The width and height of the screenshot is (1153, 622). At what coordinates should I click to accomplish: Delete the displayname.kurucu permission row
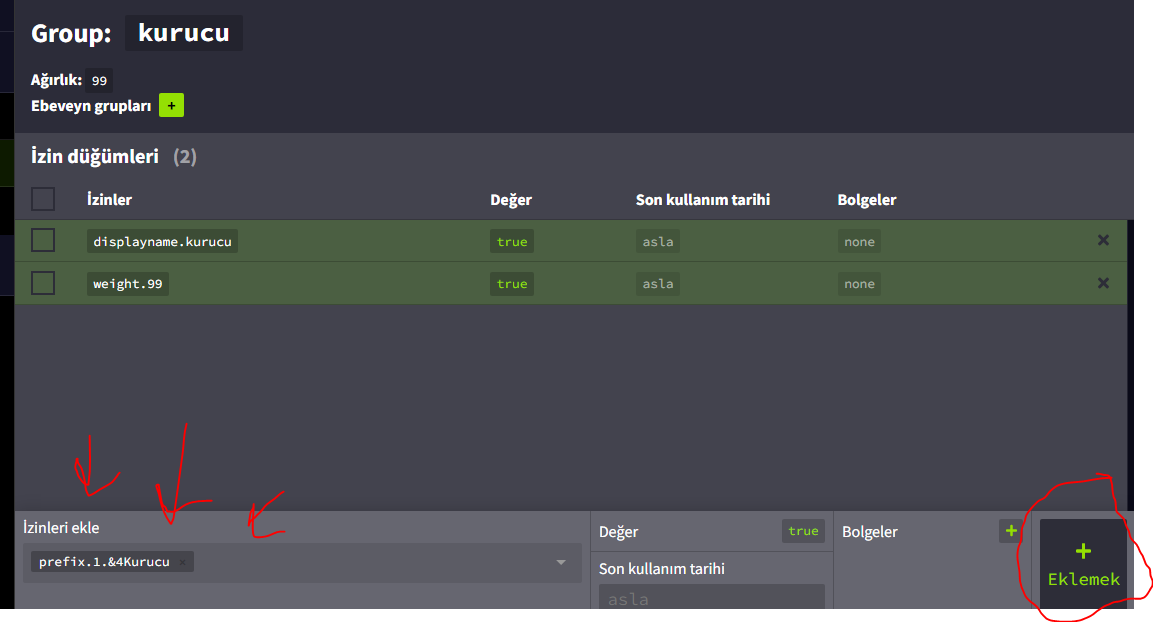click(1103, 240)
